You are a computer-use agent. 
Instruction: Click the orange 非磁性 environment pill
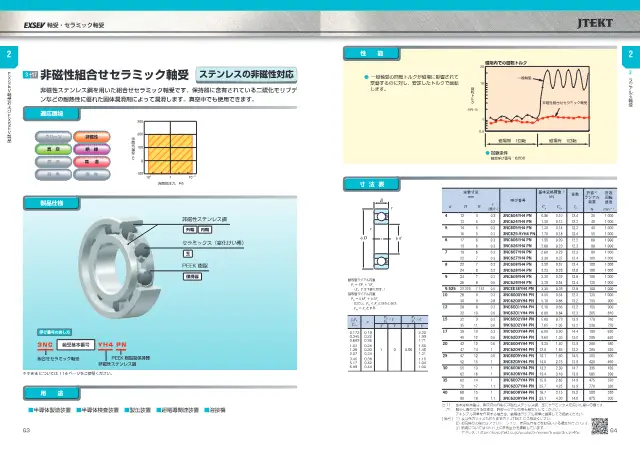coord(92,137)
